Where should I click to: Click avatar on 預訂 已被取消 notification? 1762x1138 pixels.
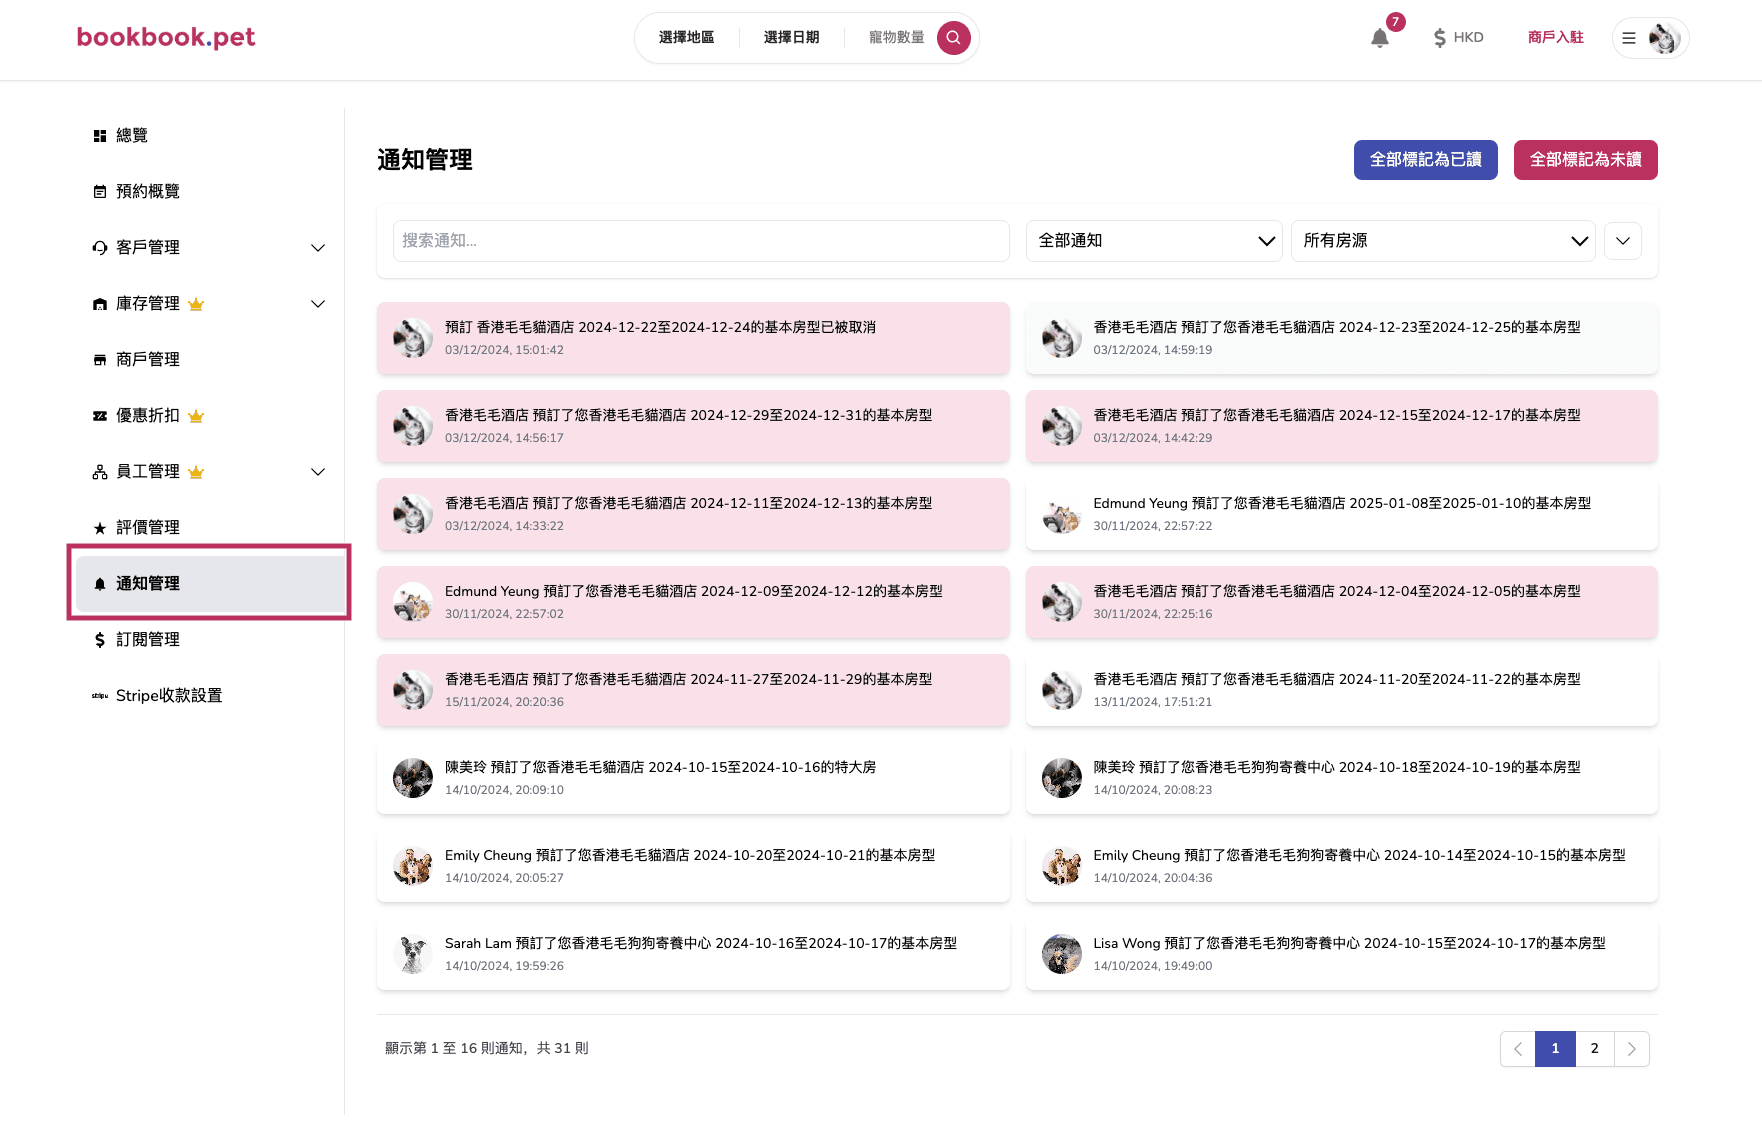[413, 338]
